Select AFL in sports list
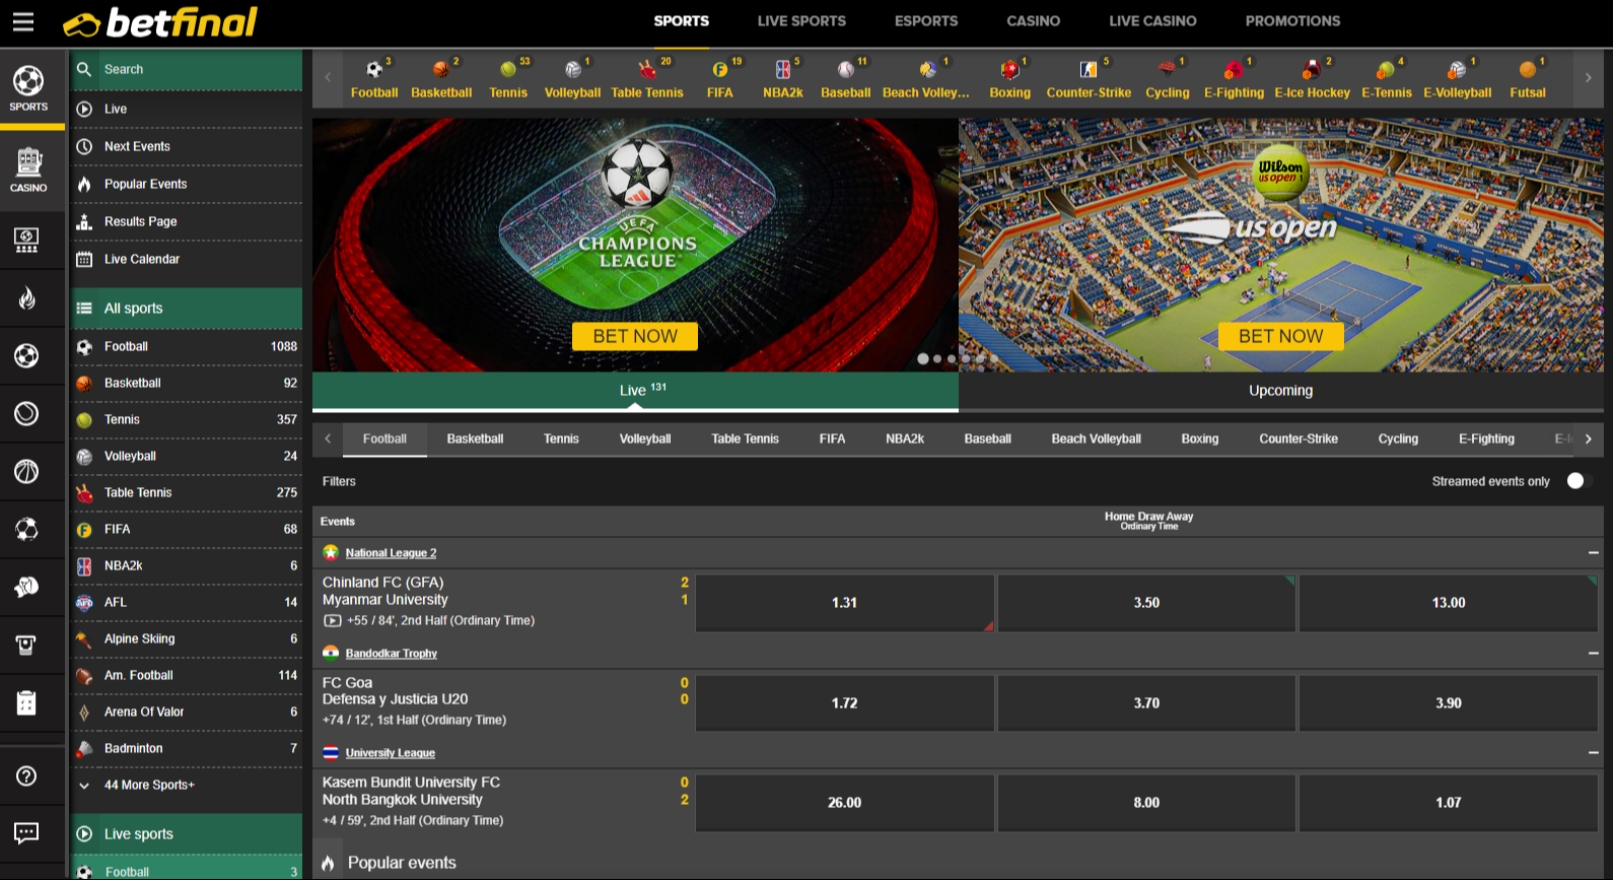This screenshot has width=1613, height=880. click(x=186, y=602)
